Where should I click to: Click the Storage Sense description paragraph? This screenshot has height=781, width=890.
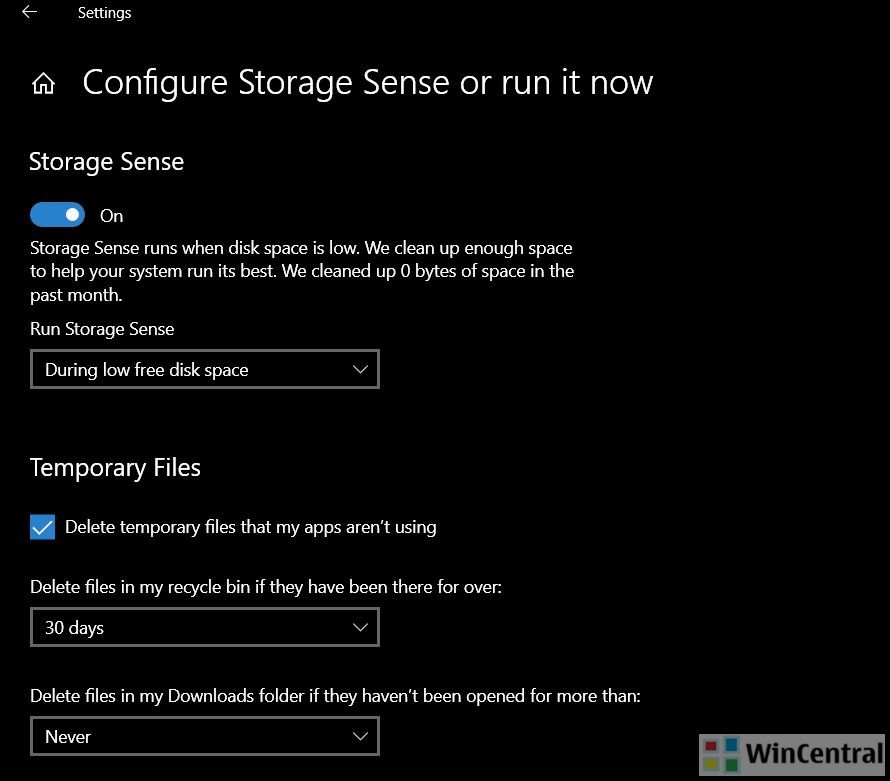(x=301, y=271)
